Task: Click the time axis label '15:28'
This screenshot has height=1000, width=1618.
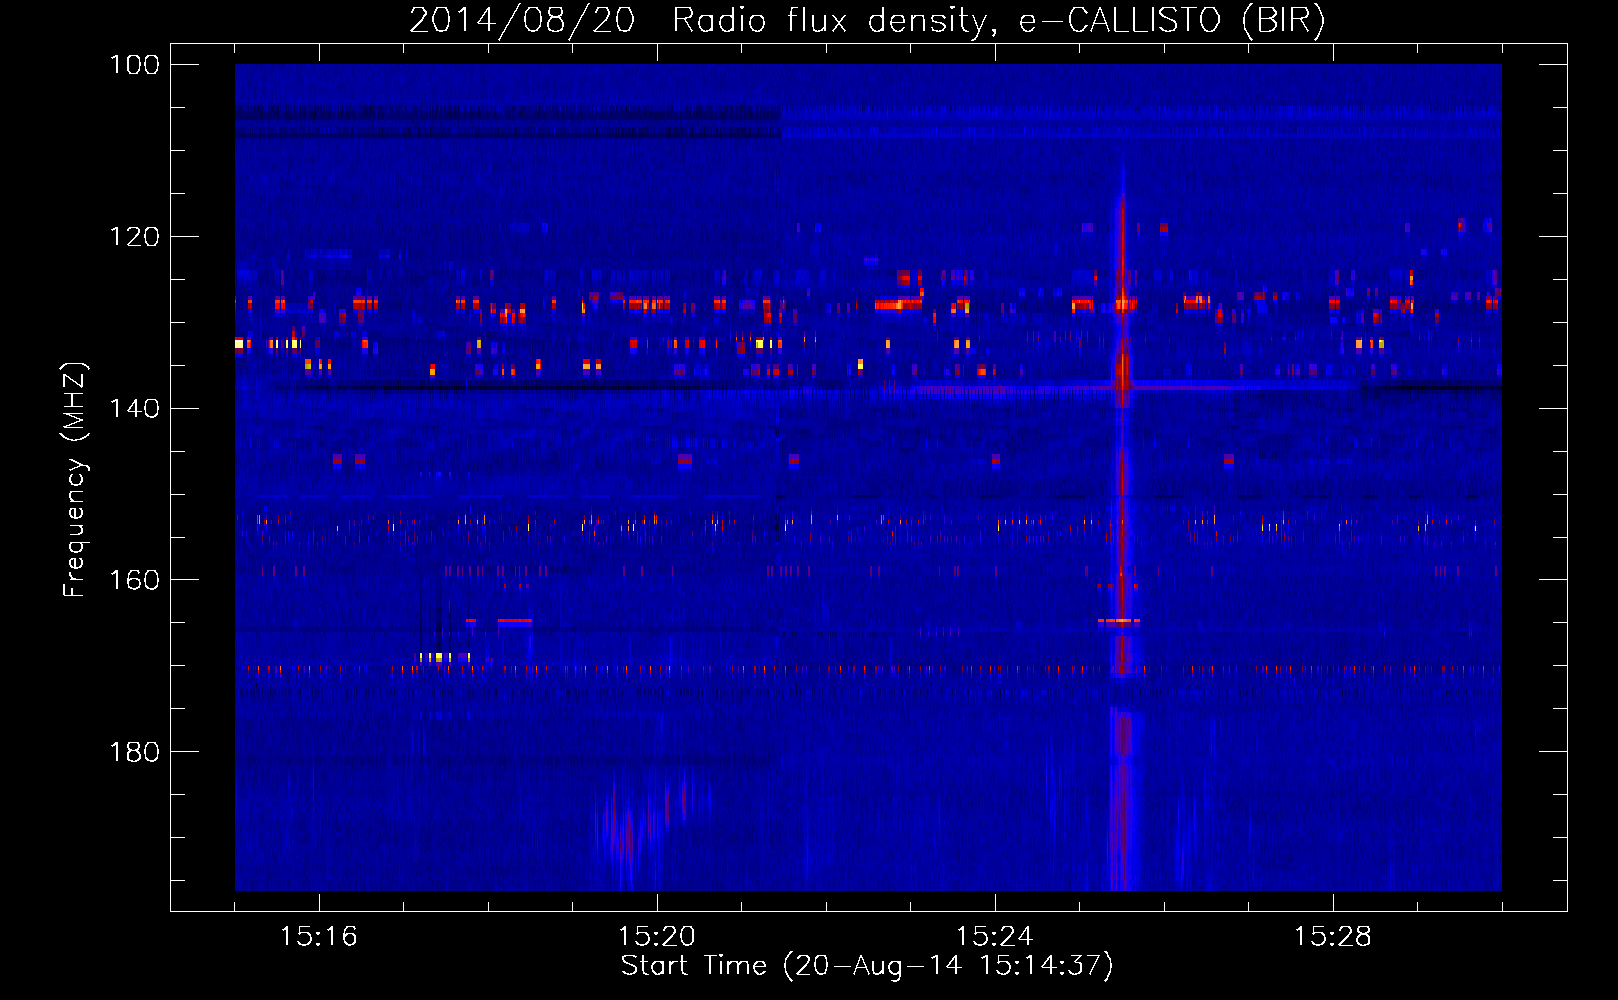Action: [x=1333, y=937]
